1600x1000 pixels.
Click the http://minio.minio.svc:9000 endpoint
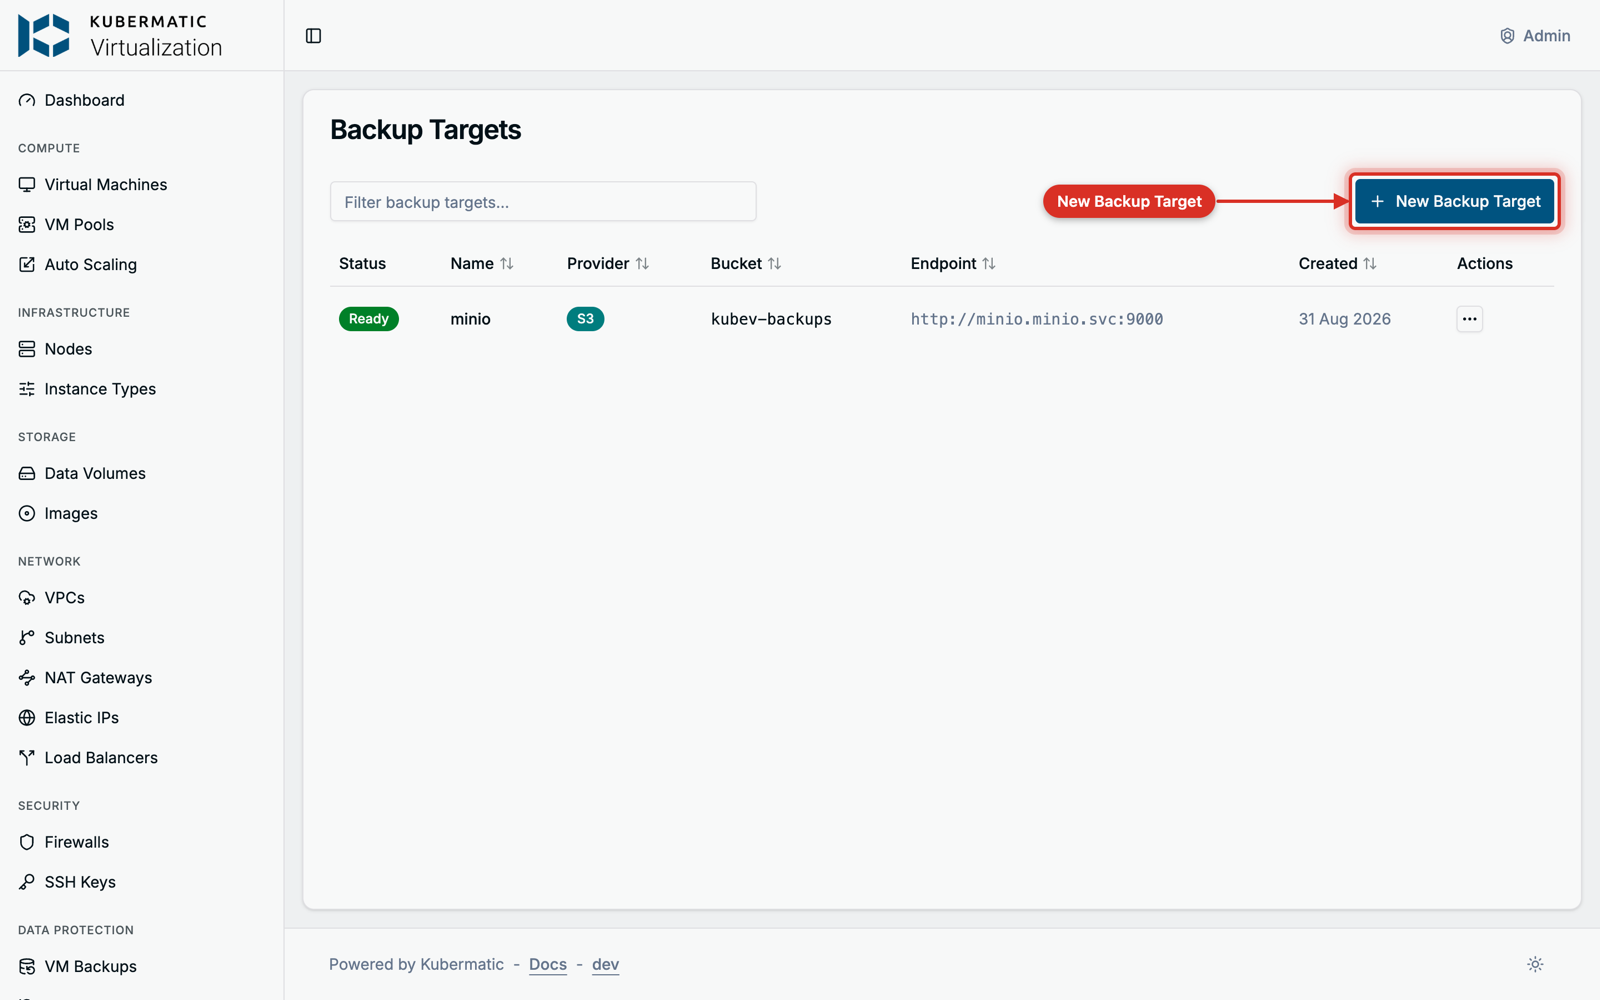point(1037,319)
